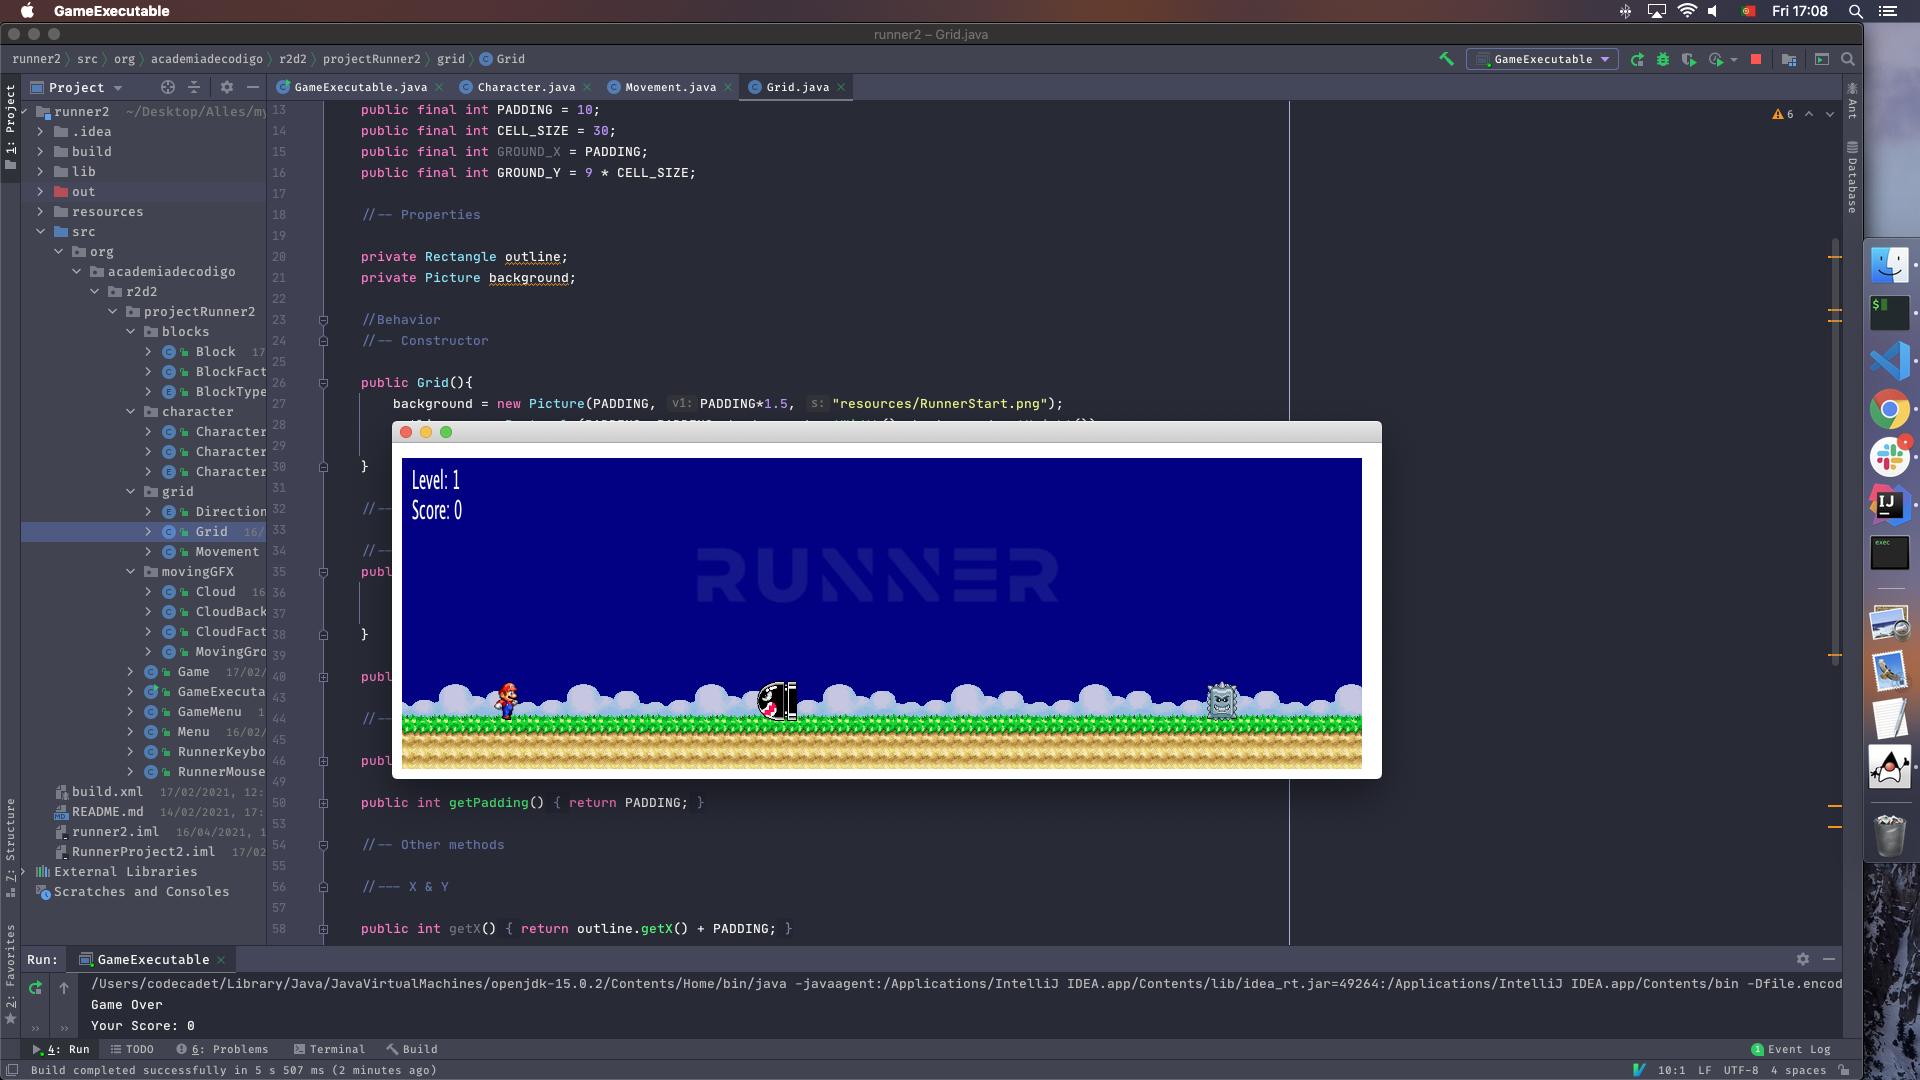1920x1080 pixels.
Task: Open Search Everywhere magnifier in toolbar
Action: click(1848, 59)
